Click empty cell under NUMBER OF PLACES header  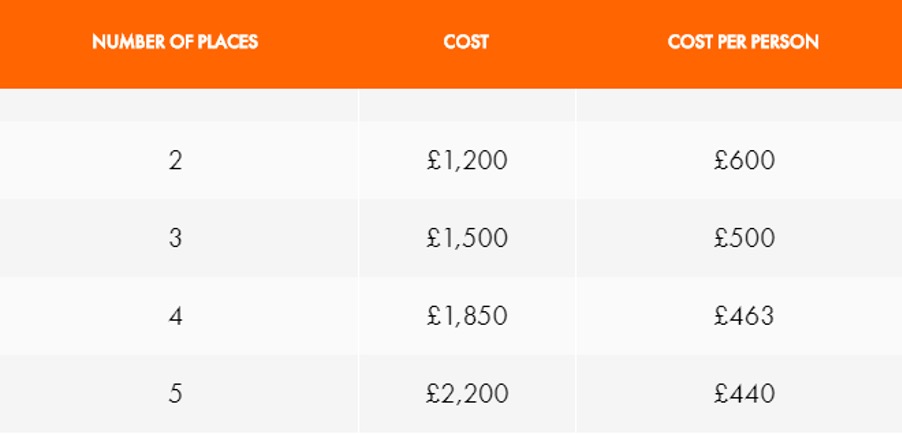(x=178, y=105)
